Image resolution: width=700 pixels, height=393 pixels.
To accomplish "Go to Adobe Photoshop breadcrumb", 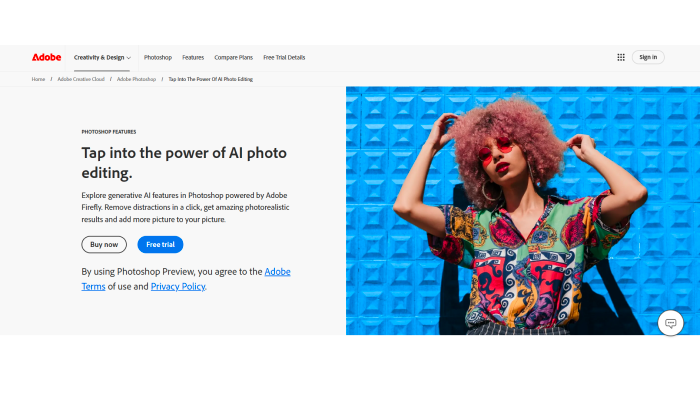I will (136, 79).
